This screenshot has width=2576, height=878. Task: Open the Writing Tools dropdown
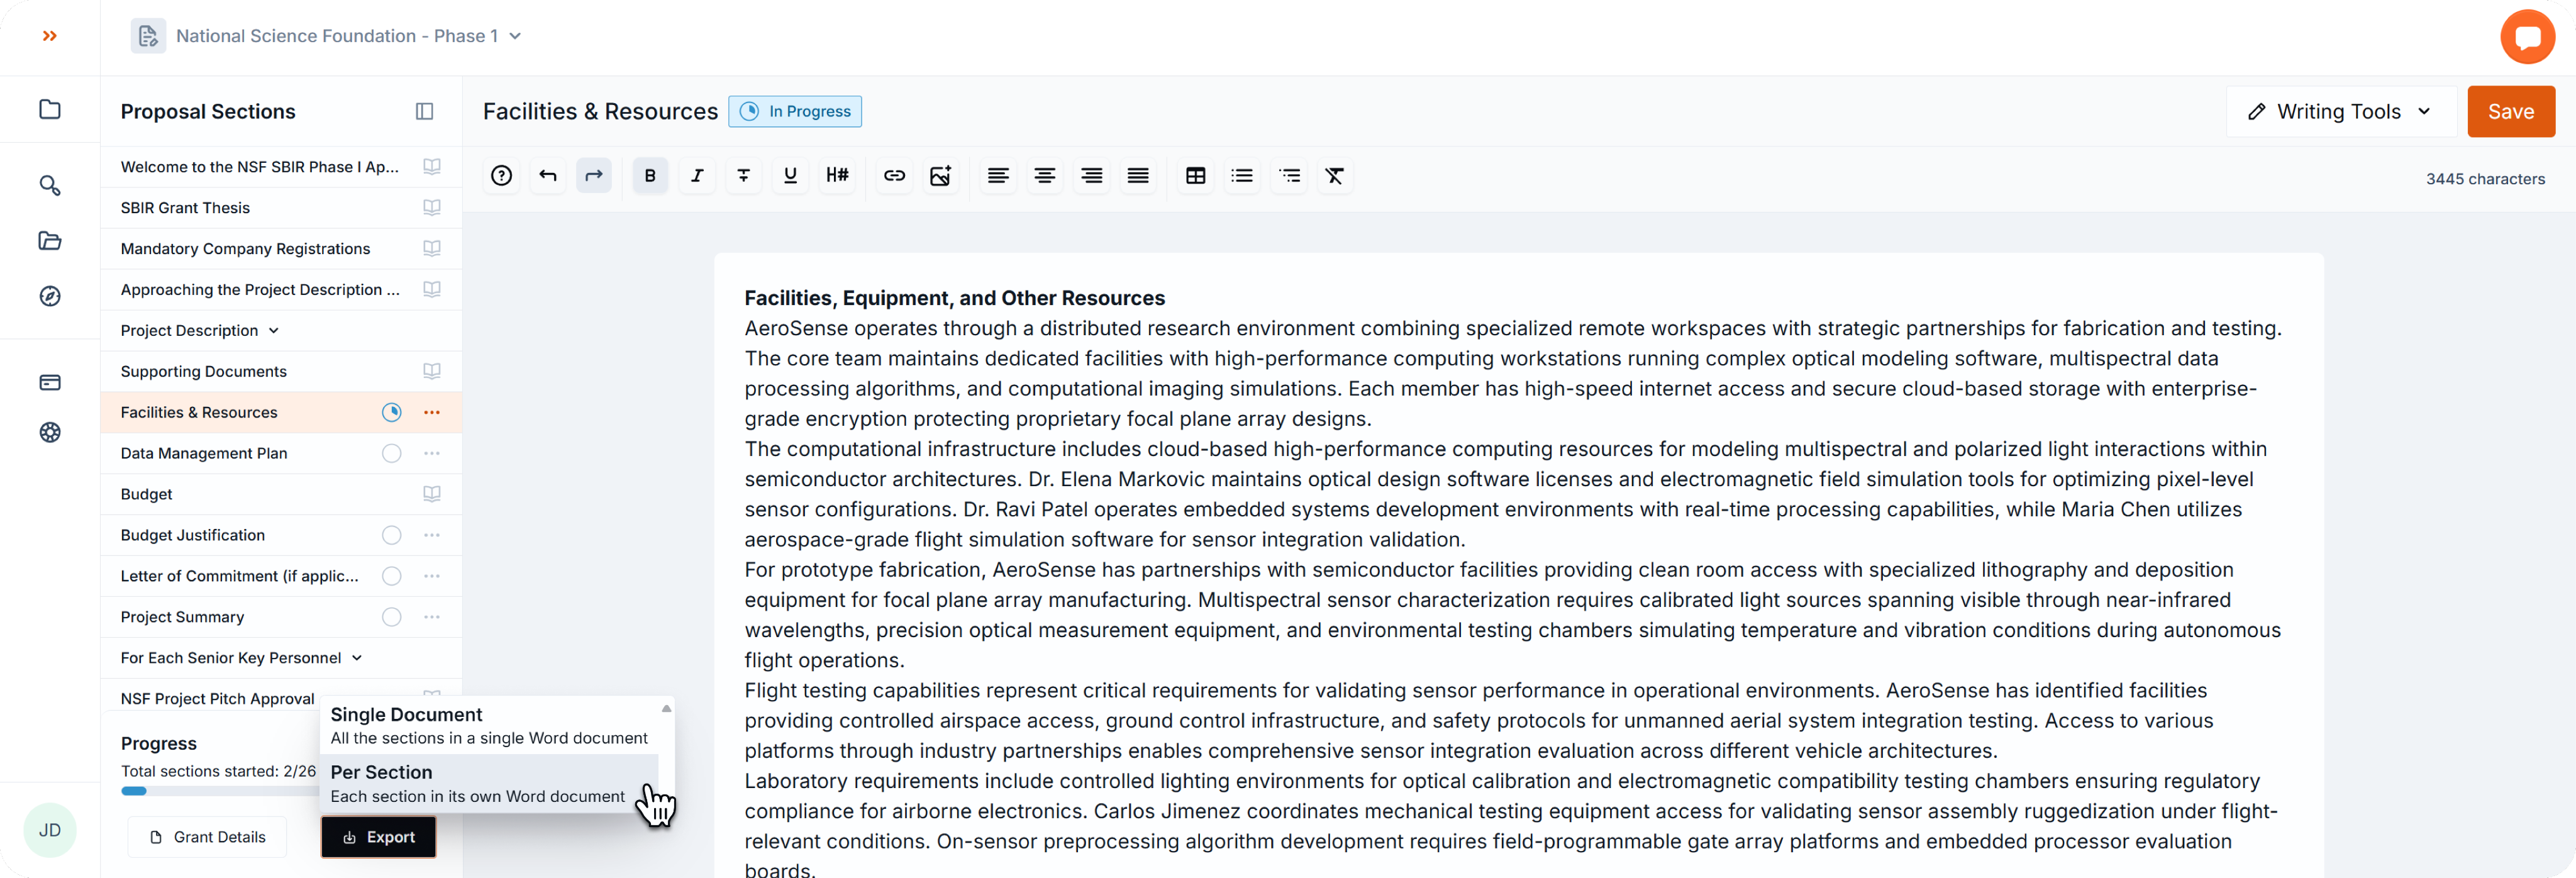[x=2339, y=111]
